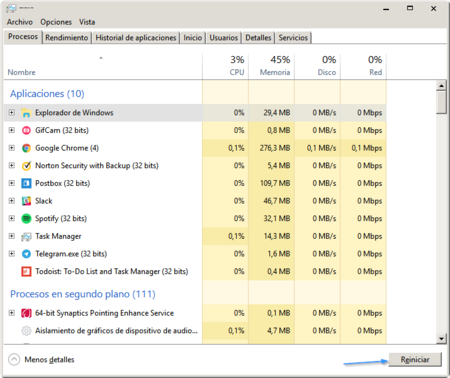Switch to the Inicio tab

click(x=193, y=38)
